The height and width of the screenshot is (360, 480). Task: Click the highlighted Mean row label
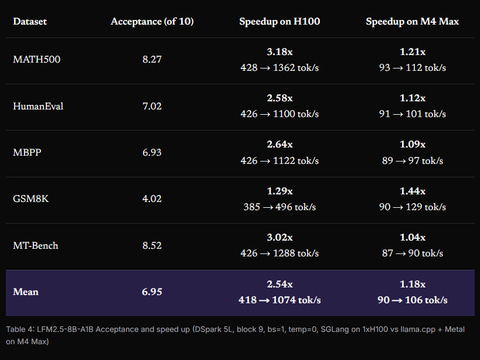(x=26, y=292)
